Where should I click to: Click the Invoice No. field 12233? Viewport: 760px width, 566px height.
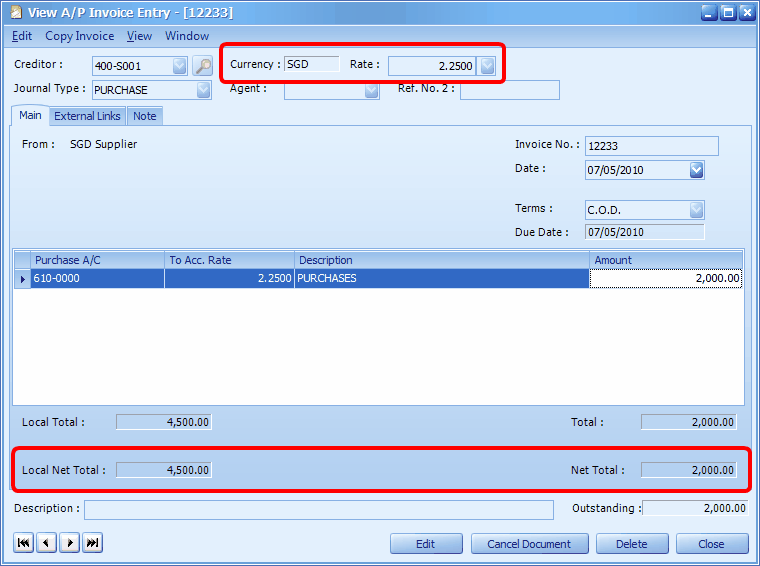point(651,146)
